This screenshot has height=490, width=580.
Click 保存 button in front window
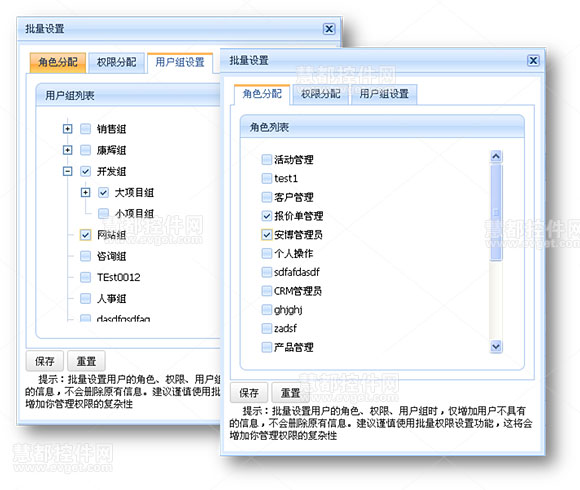[249, 393]
